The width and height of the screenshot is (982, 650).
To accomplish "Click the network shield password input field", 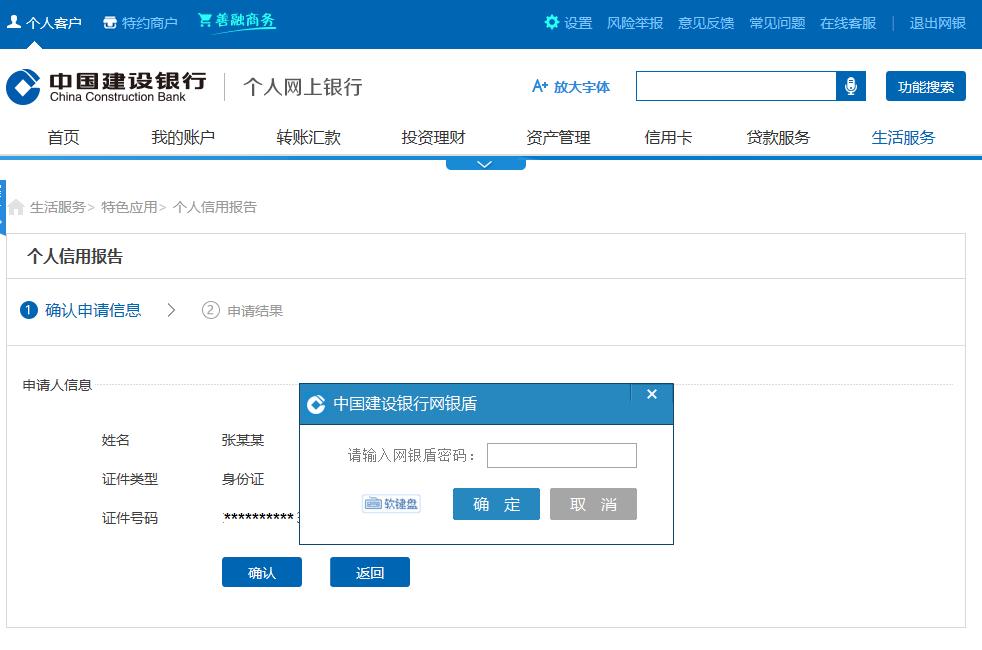I will (x=561, y=455).
